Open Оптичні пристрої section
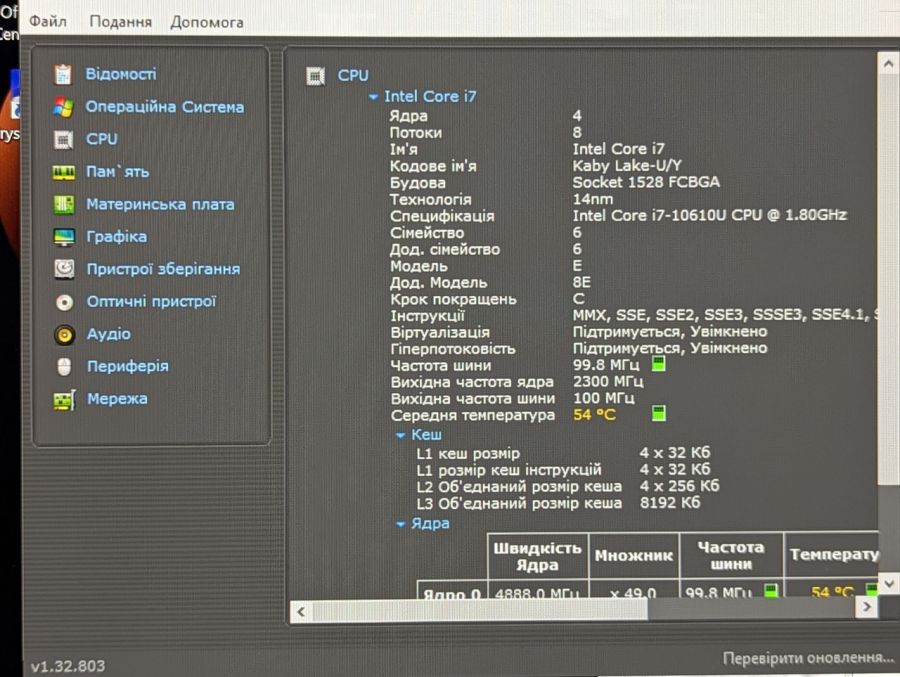Viewport: 900px width, 677px height. click(x=152, y=301)
